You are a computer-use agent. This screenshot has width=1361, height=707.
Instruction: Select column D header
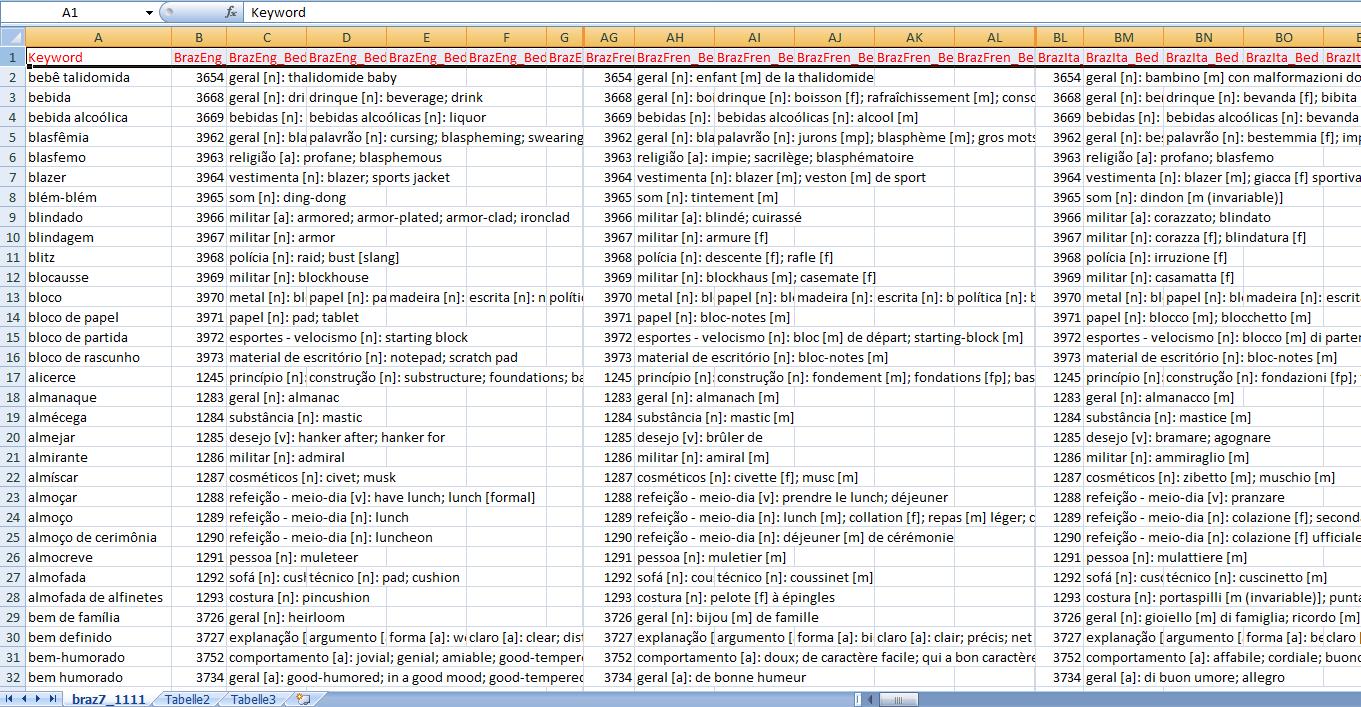click(x=347, y=38)
